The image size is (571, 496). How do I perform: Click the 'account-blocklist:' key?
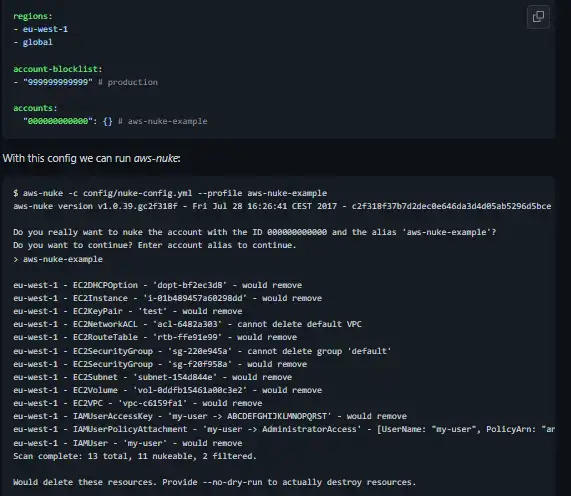point(58,69)
